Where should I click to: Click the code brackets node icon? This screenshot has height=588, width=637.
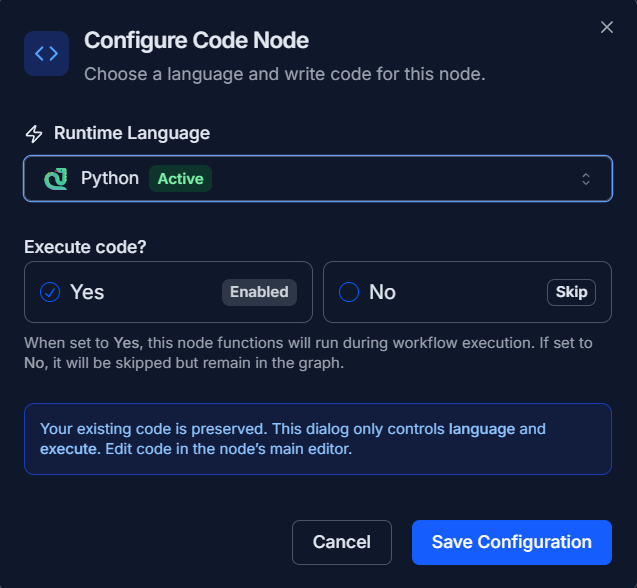pyautogui.click(x=46, y=54)
